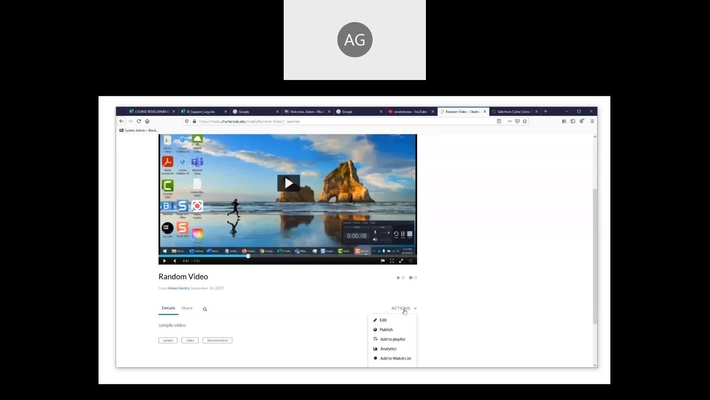Bookmark the page with star icon
The height and width of the screenshot is (400, 710).
pyautogui.click(x=525, y=121)
